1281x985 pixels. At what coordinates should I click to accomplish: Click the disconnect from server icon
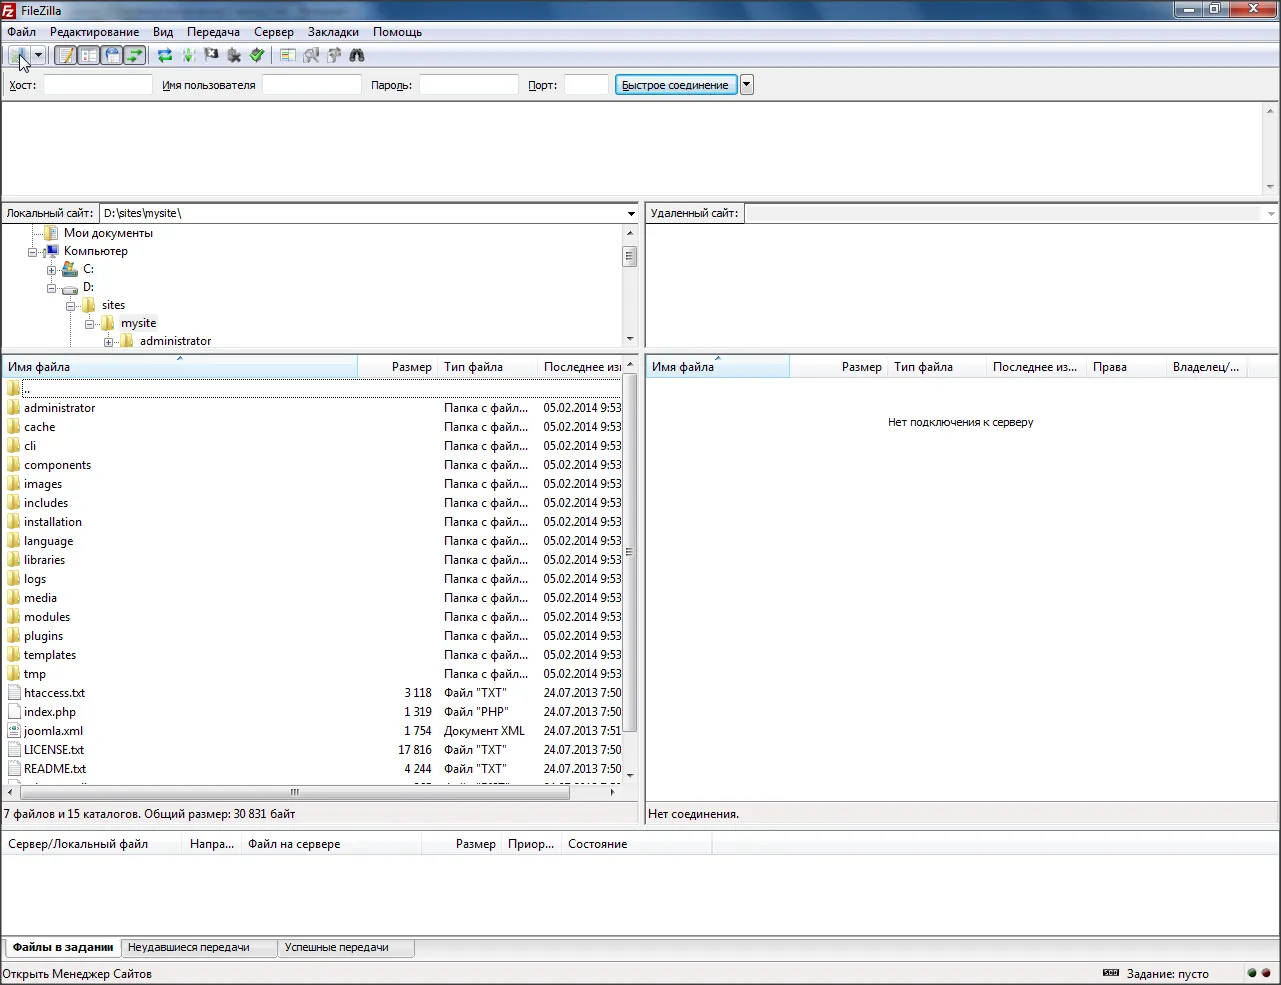tap(234, 56)
